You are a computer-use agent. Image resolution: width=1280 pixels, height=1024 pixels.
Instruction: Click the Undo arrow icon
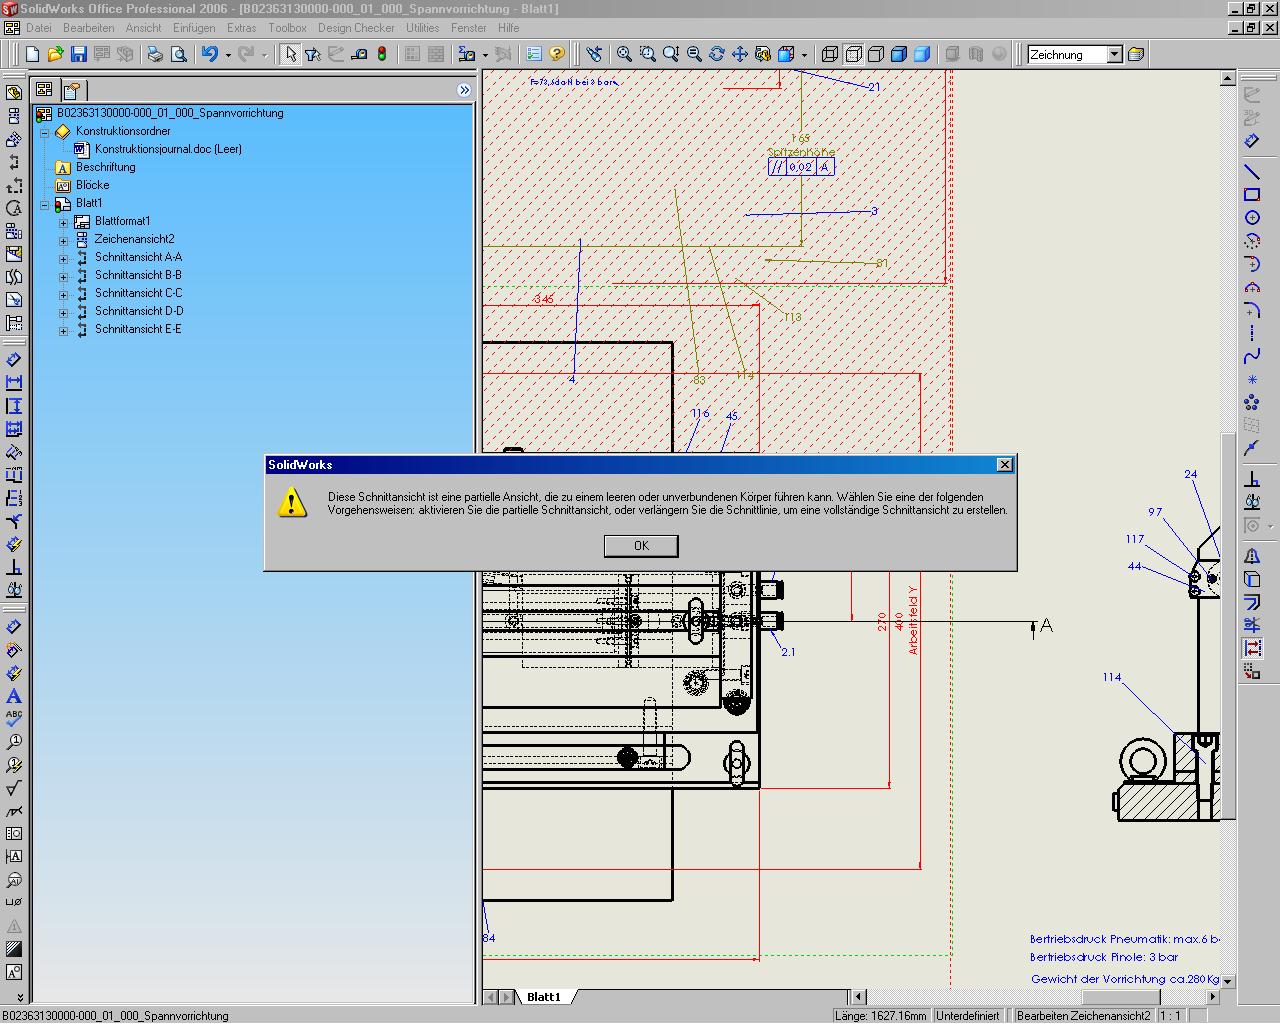[209, 54]
